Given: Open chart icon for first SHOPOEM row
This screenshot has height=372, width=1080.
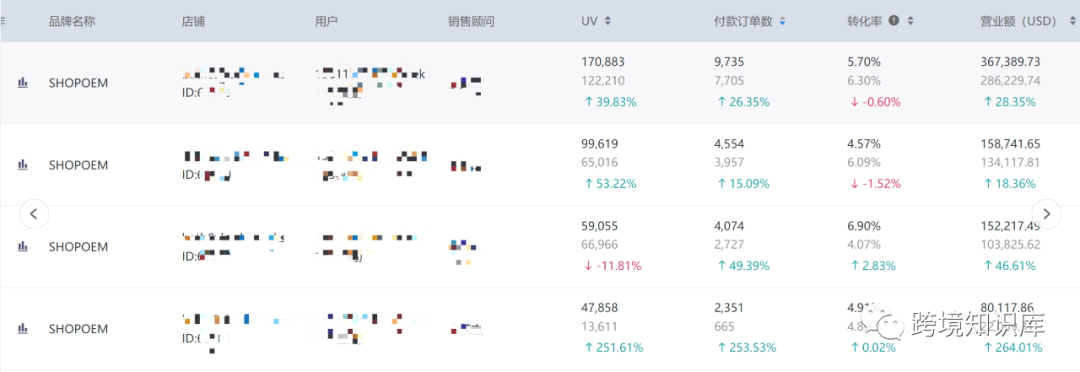Looking at the screenshot, I should pos(23,83).
